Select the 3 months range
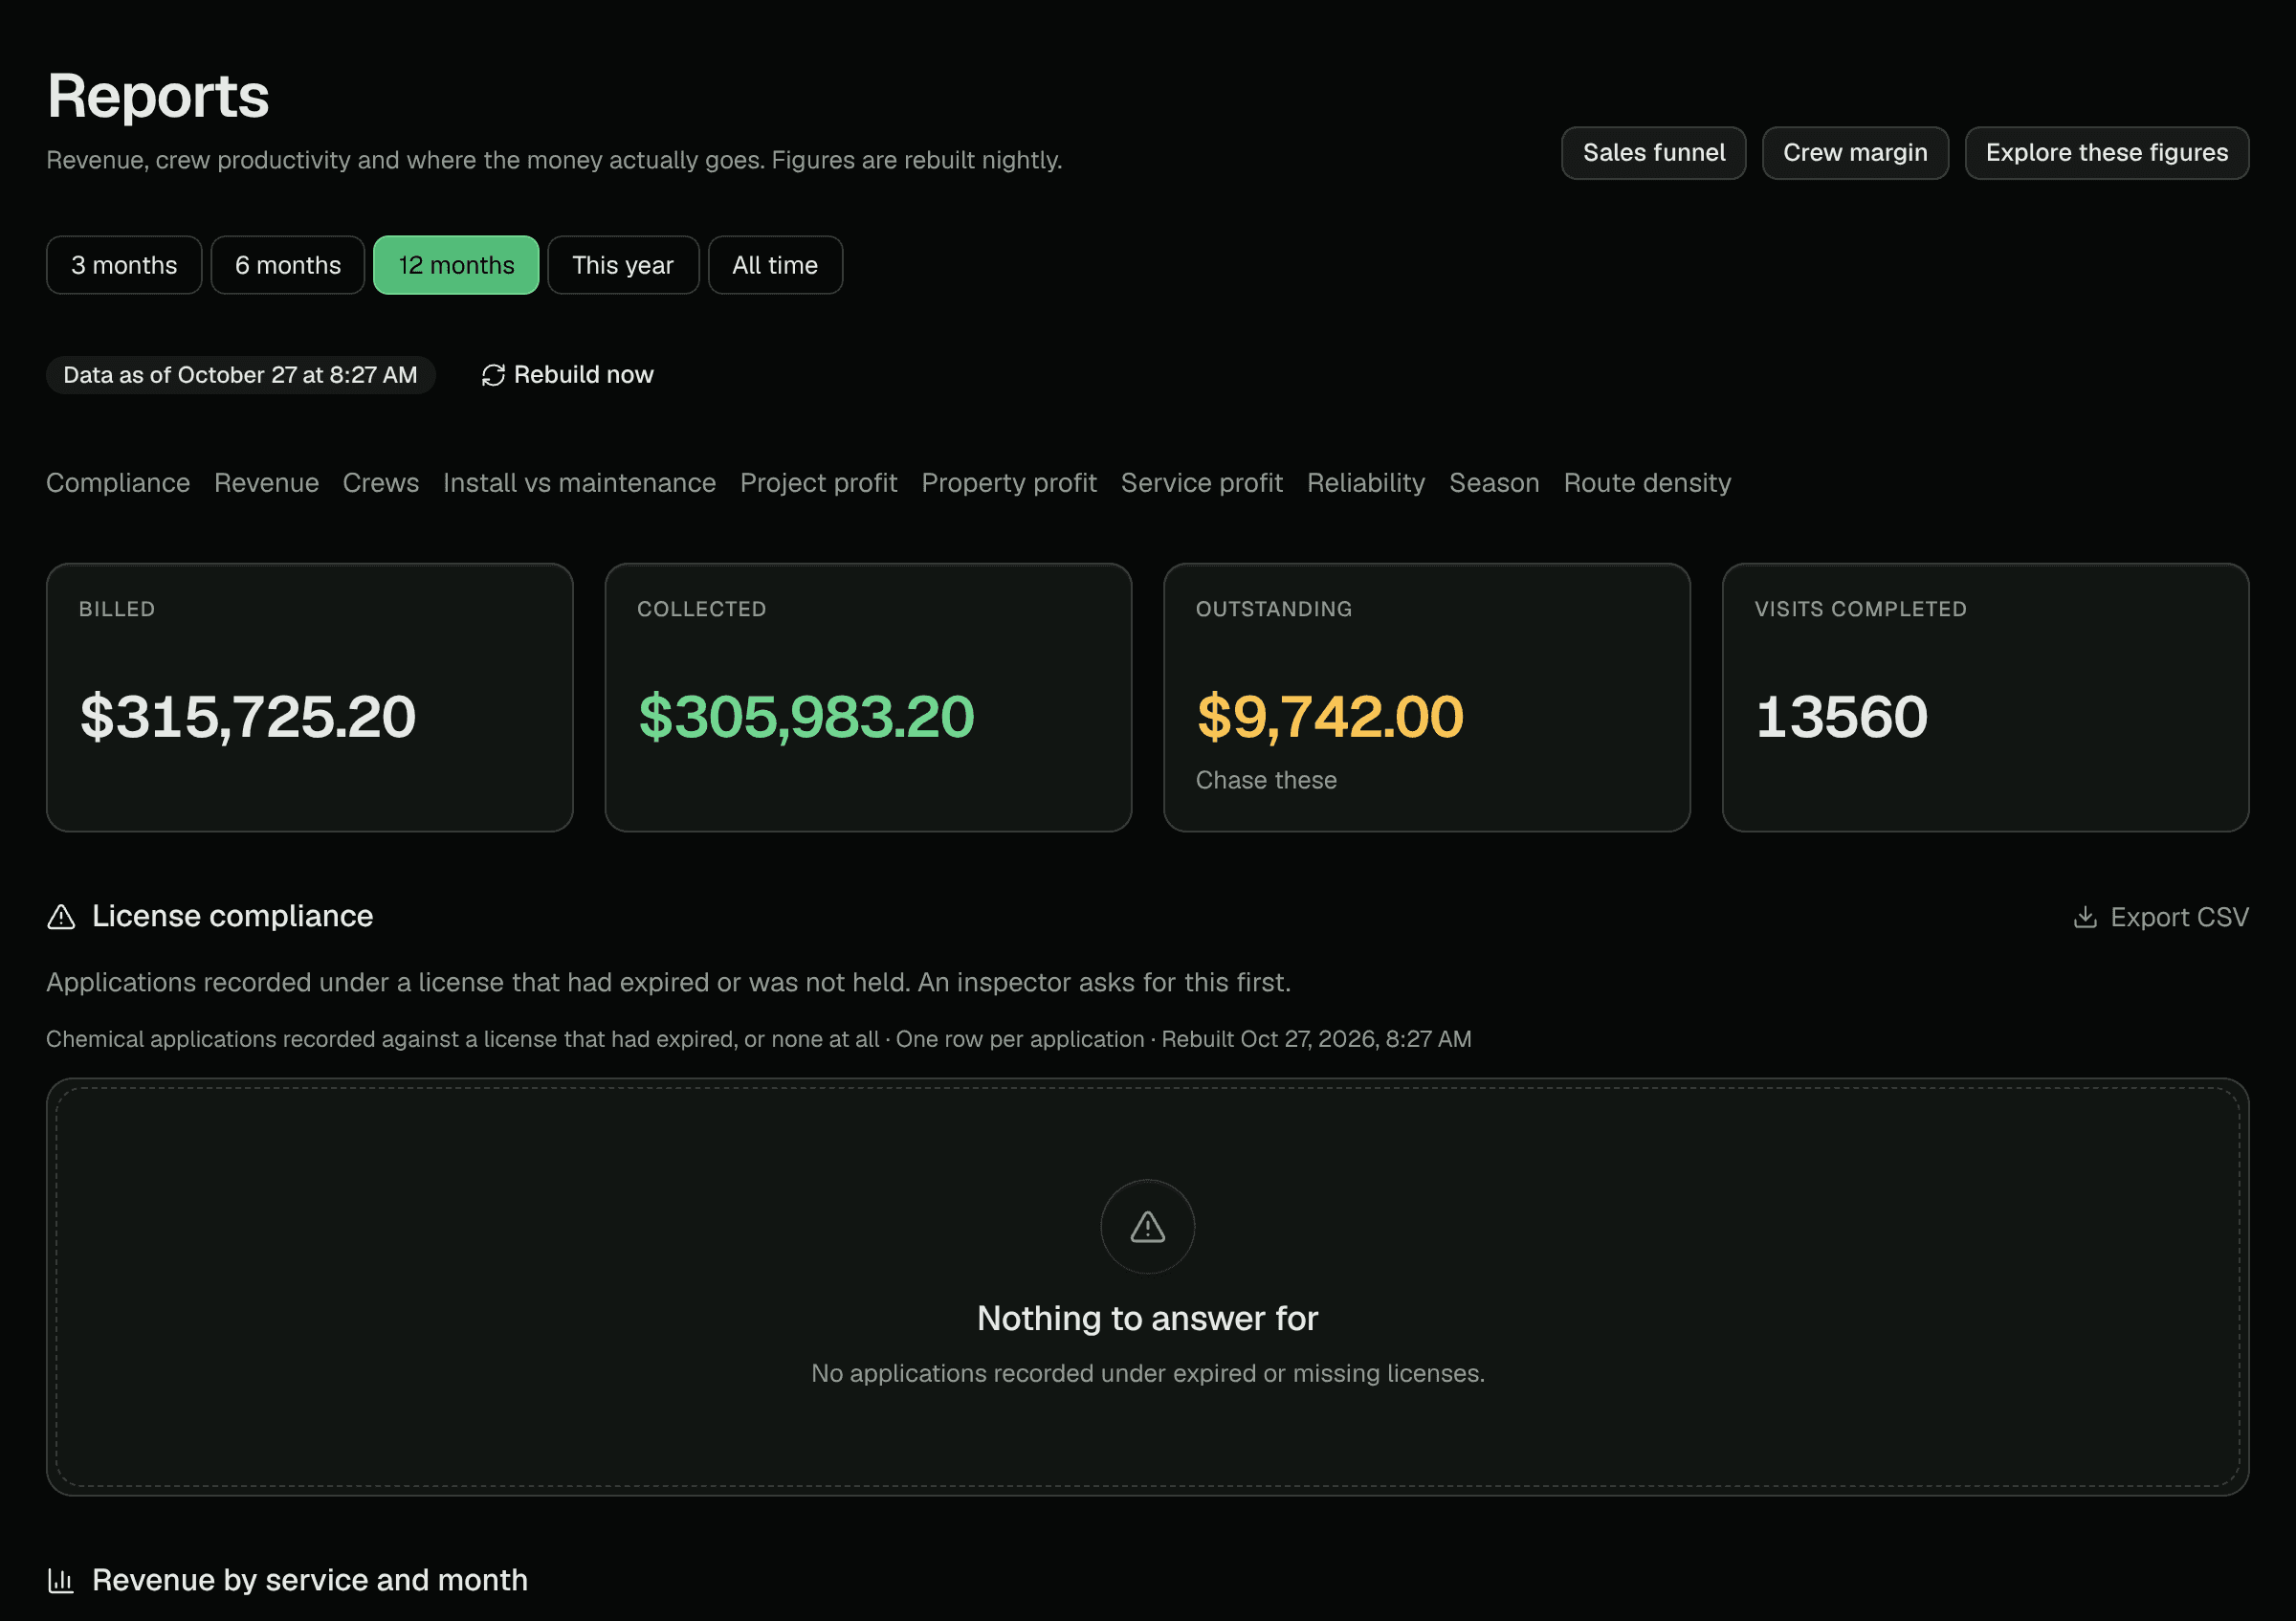Viewport: 2296px width, 1621px height. pos(124,265)
